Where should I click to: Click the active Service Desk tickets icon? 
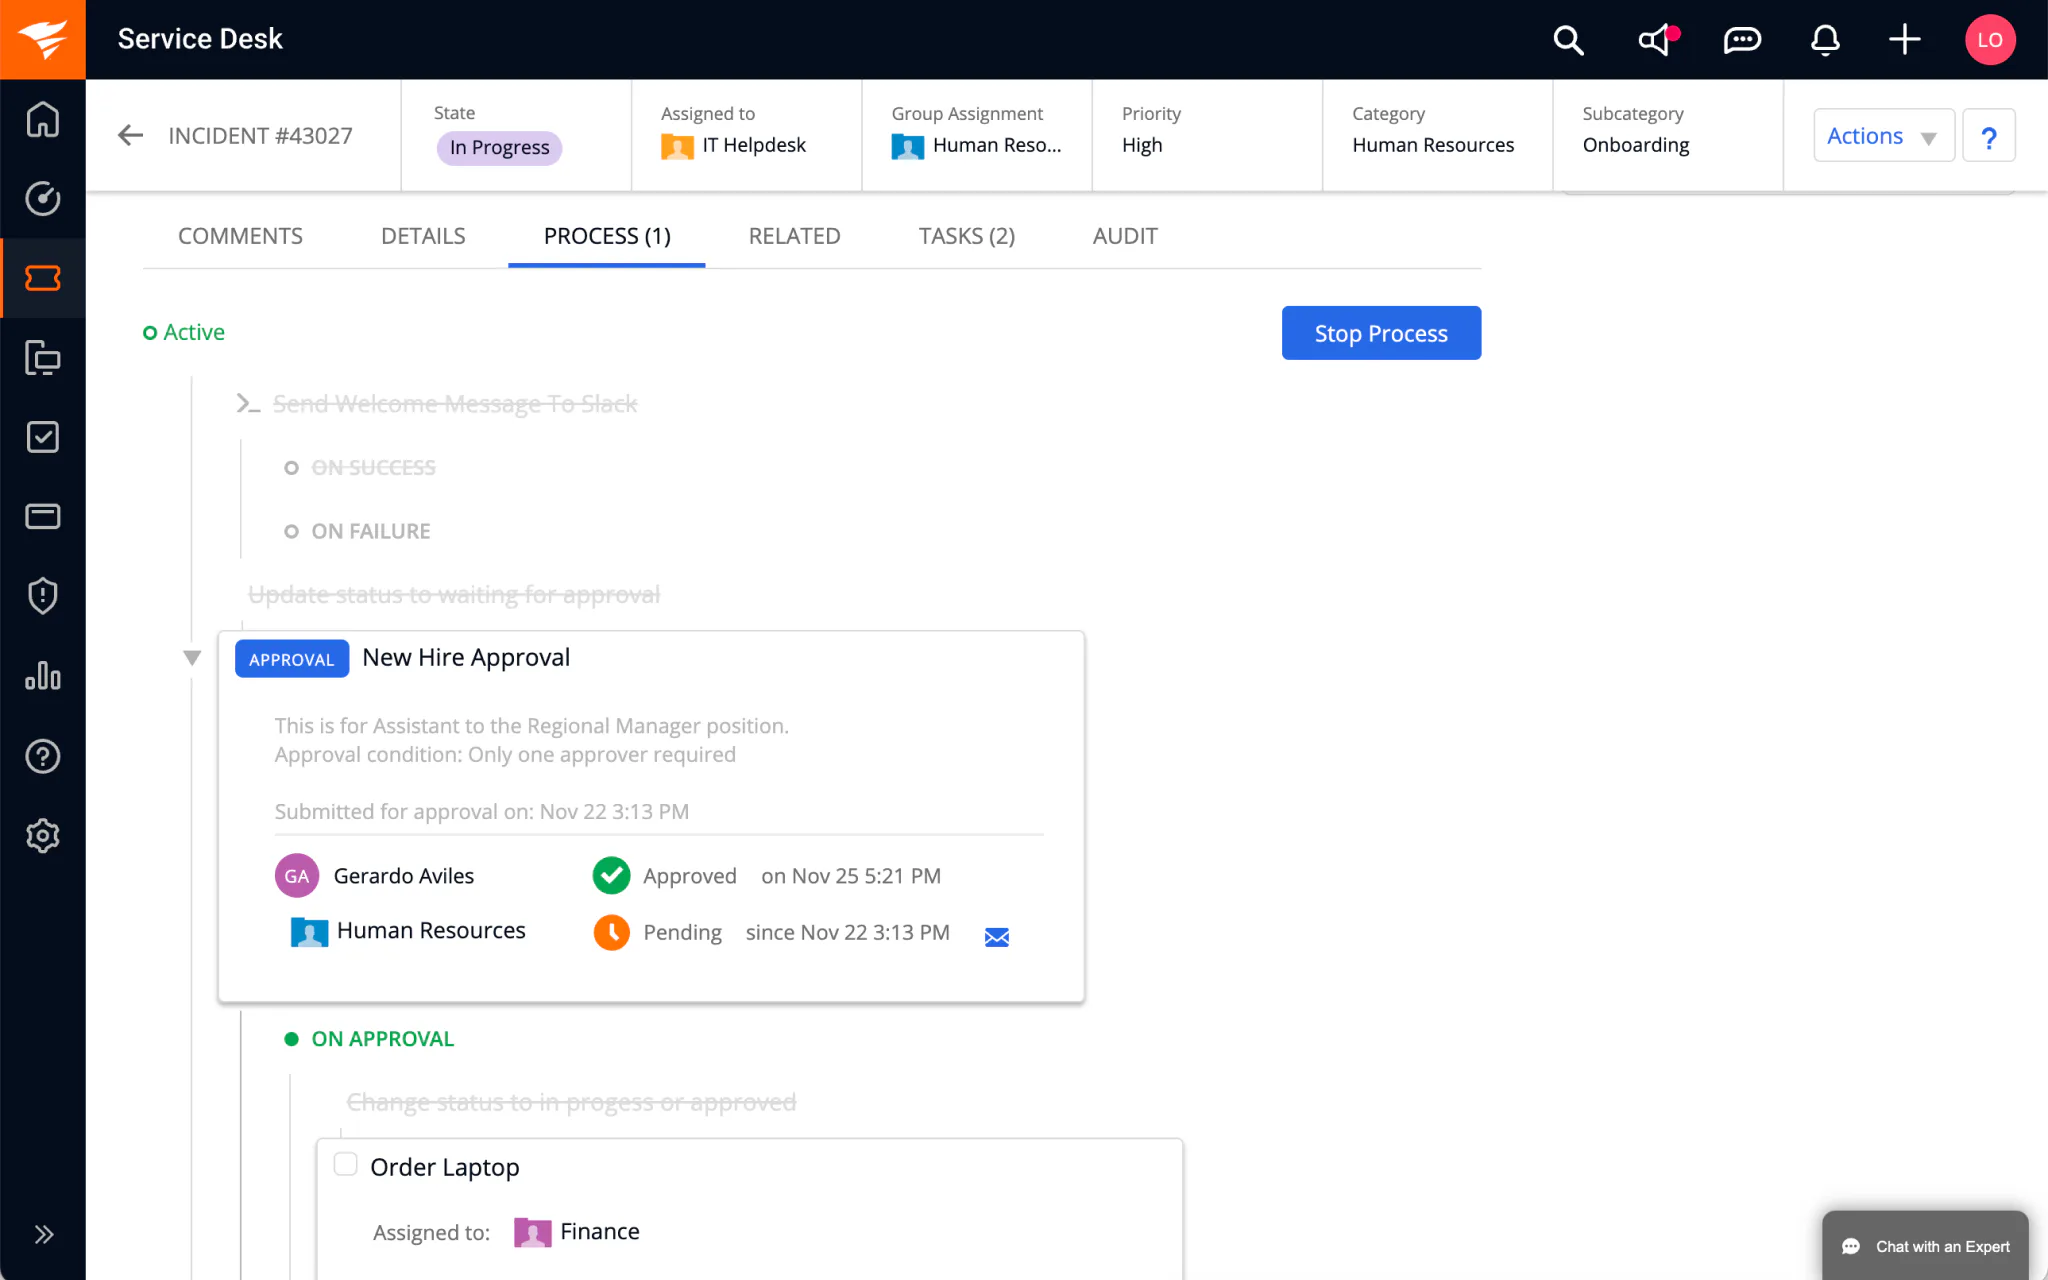pyautogui.click(x=42, y=278)
